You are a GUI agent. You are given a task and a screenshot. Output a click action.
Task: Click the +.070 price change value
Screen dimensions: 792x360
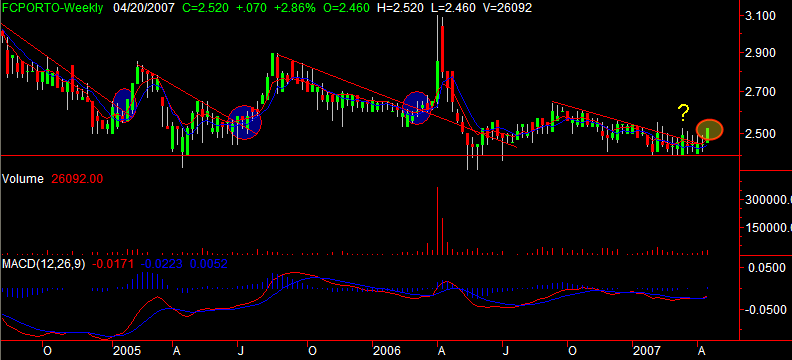pos(251,8)
